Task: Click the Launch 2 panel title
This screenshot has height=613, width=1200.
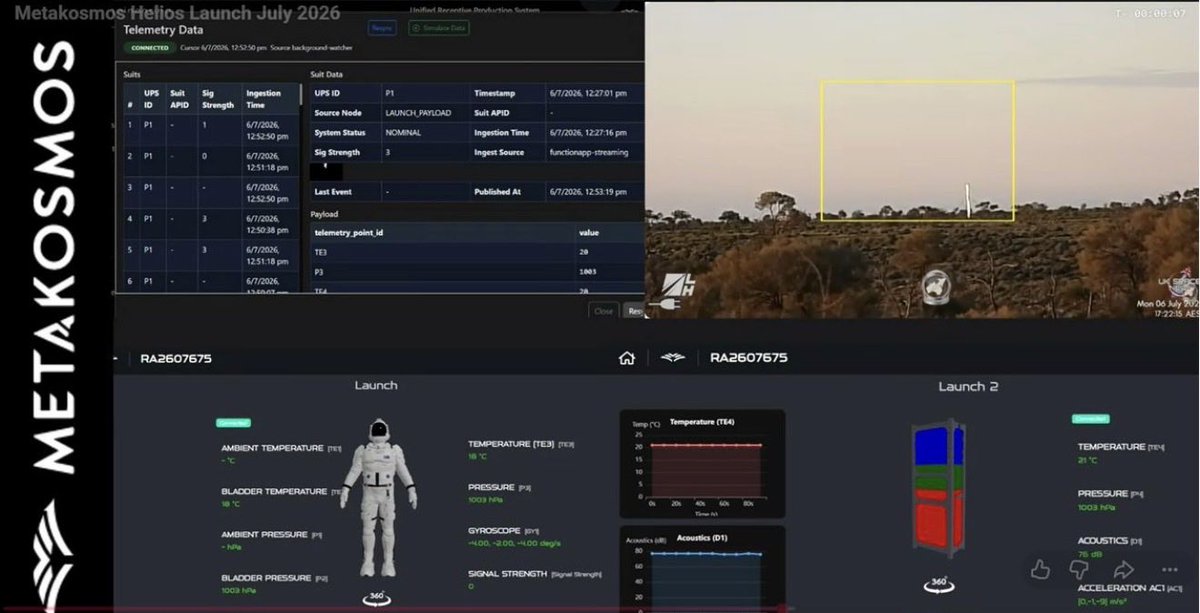Action: [x=967, y=386]
